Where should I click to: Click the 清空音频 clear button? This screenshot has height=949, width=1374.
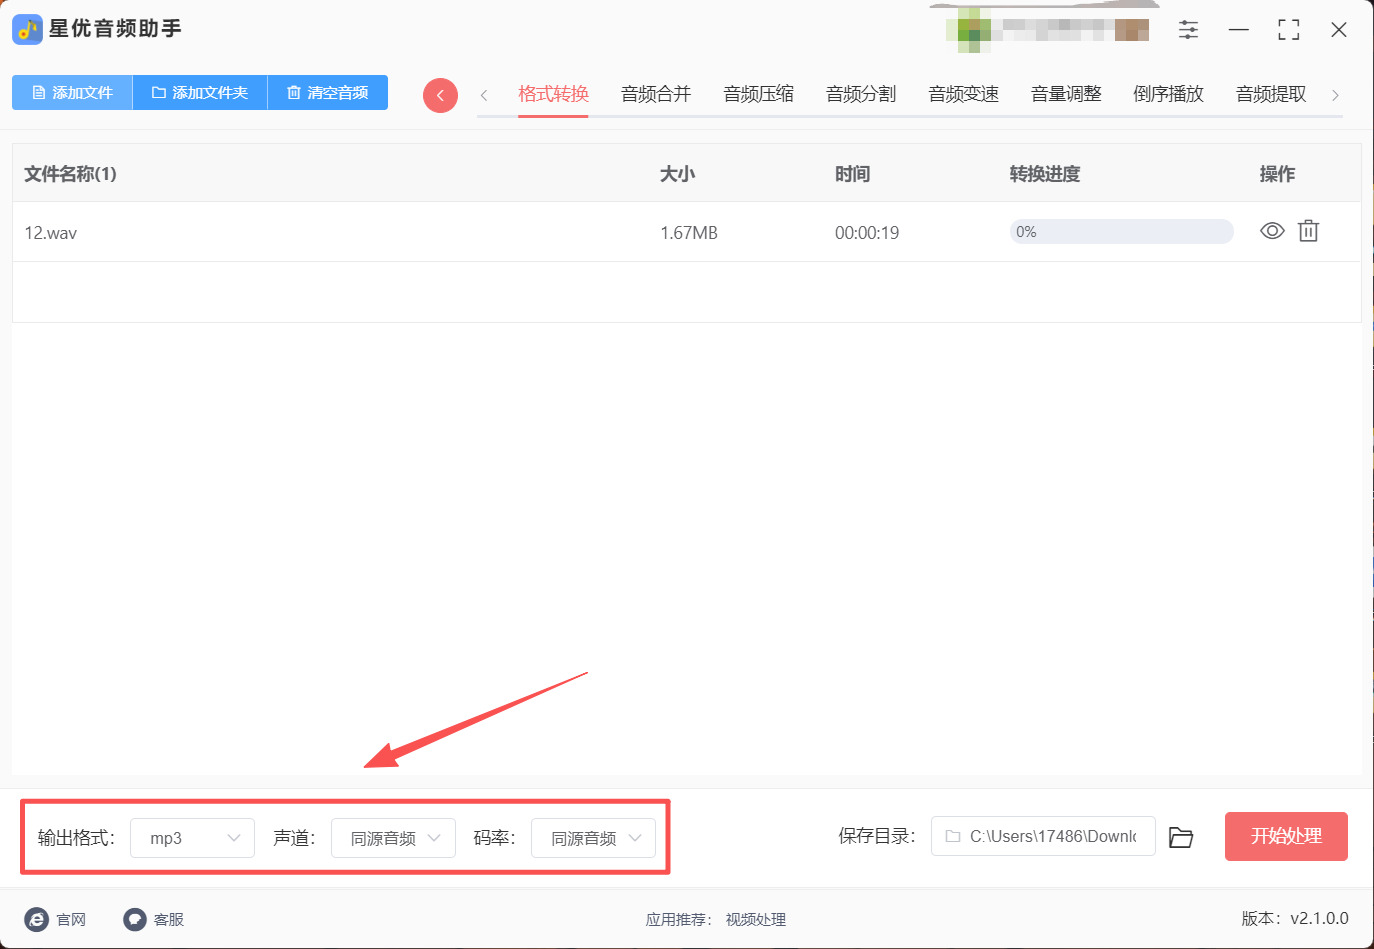328,92
